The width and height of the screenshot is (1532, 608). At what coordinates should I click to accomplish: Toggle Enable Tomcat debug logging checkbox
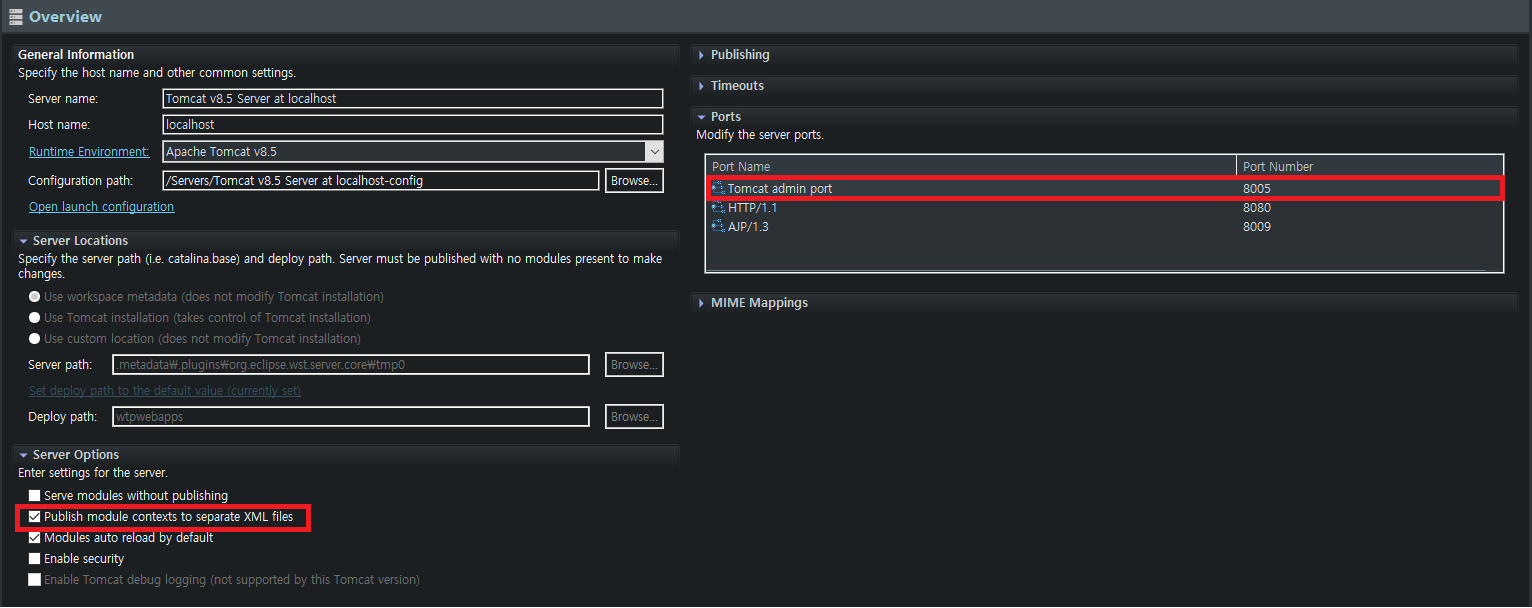(x=35, y=580)
